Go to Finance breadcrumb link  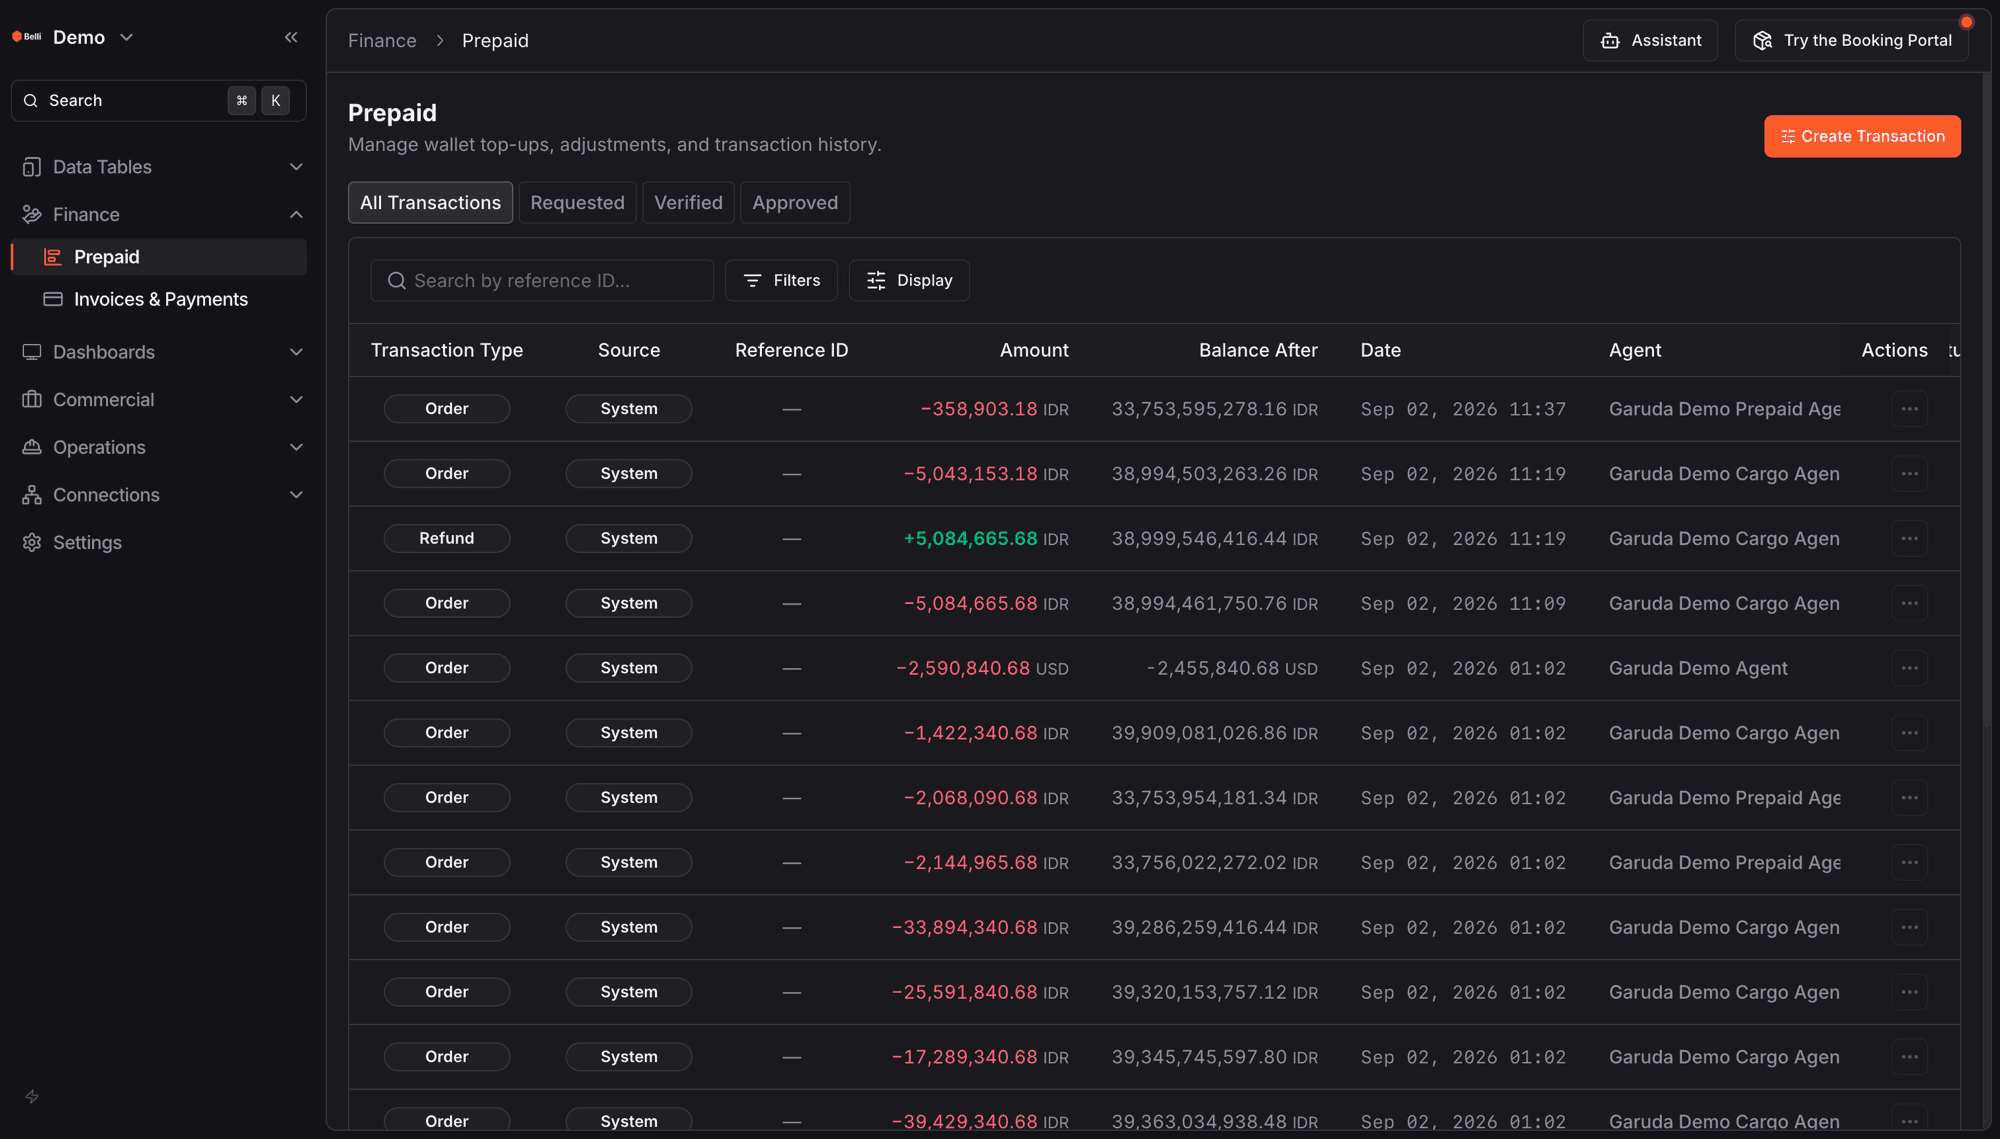tap(382, 41)
